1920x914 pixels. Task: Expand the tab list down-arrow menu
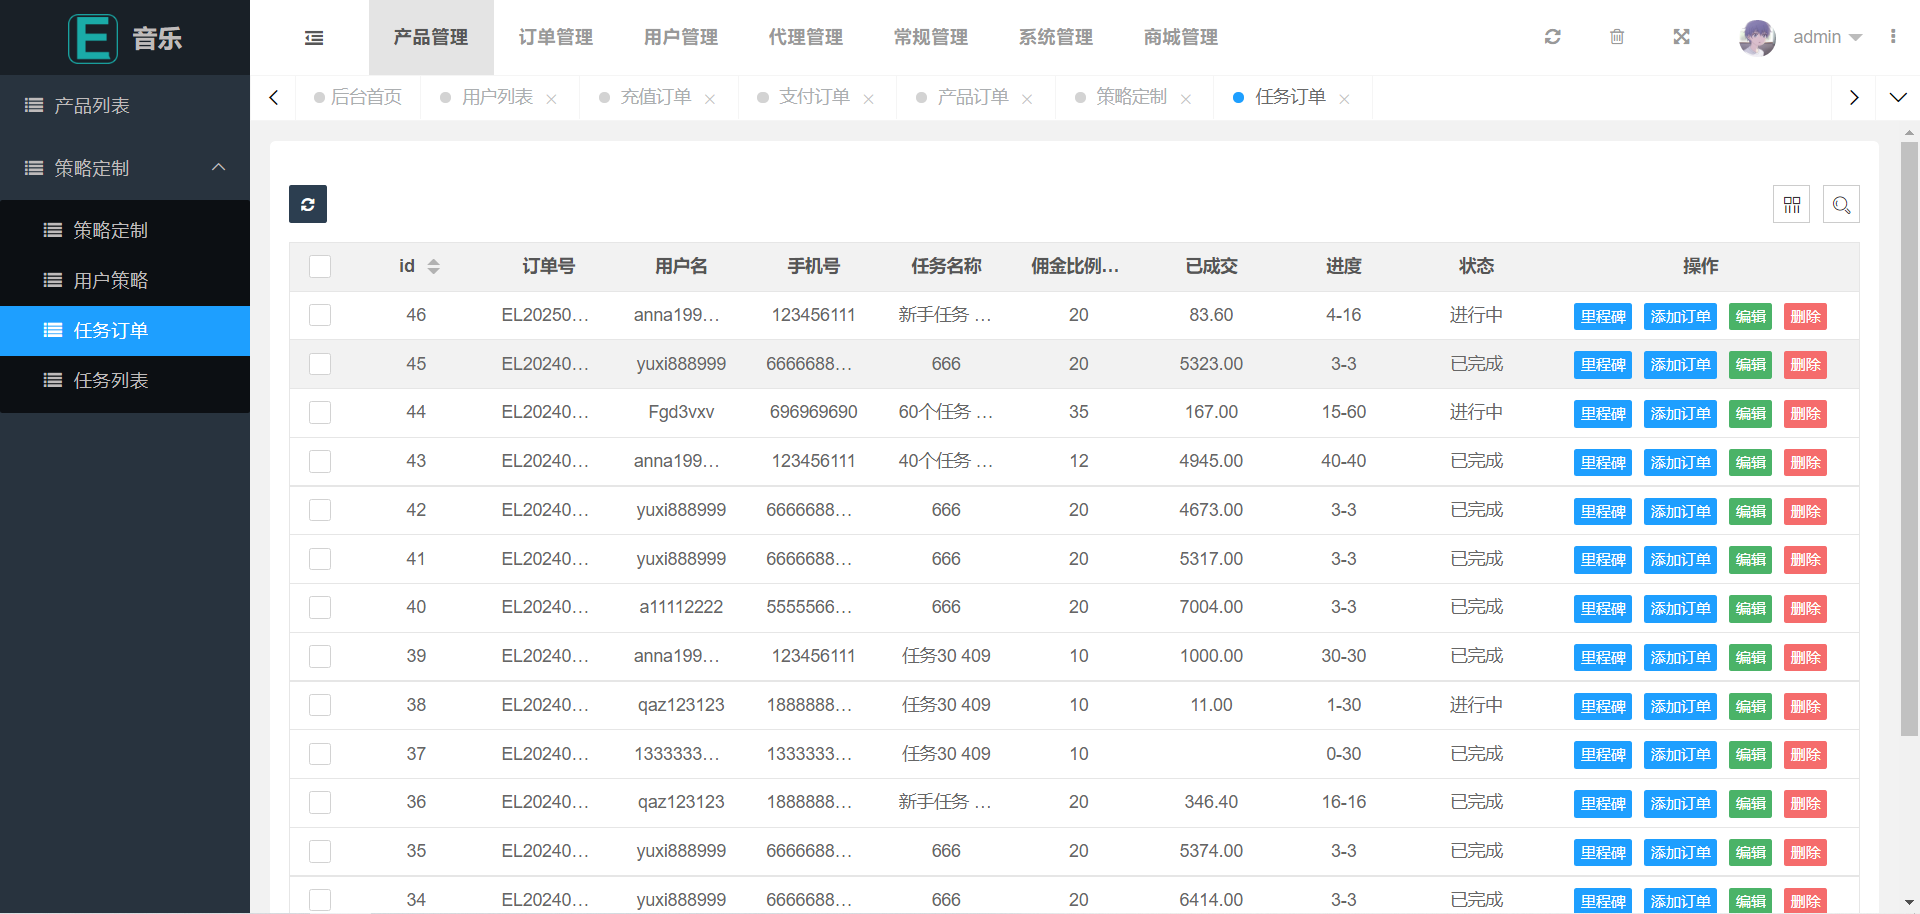1897,97
